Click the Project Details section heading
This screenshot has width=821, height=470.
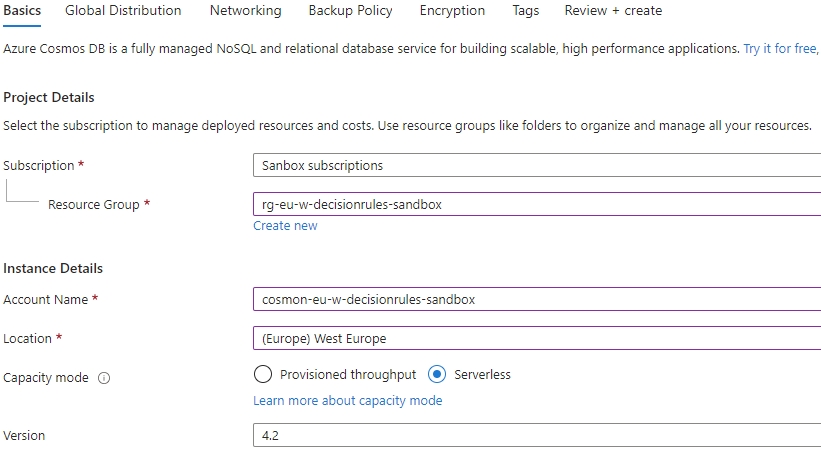coord(49,97)
